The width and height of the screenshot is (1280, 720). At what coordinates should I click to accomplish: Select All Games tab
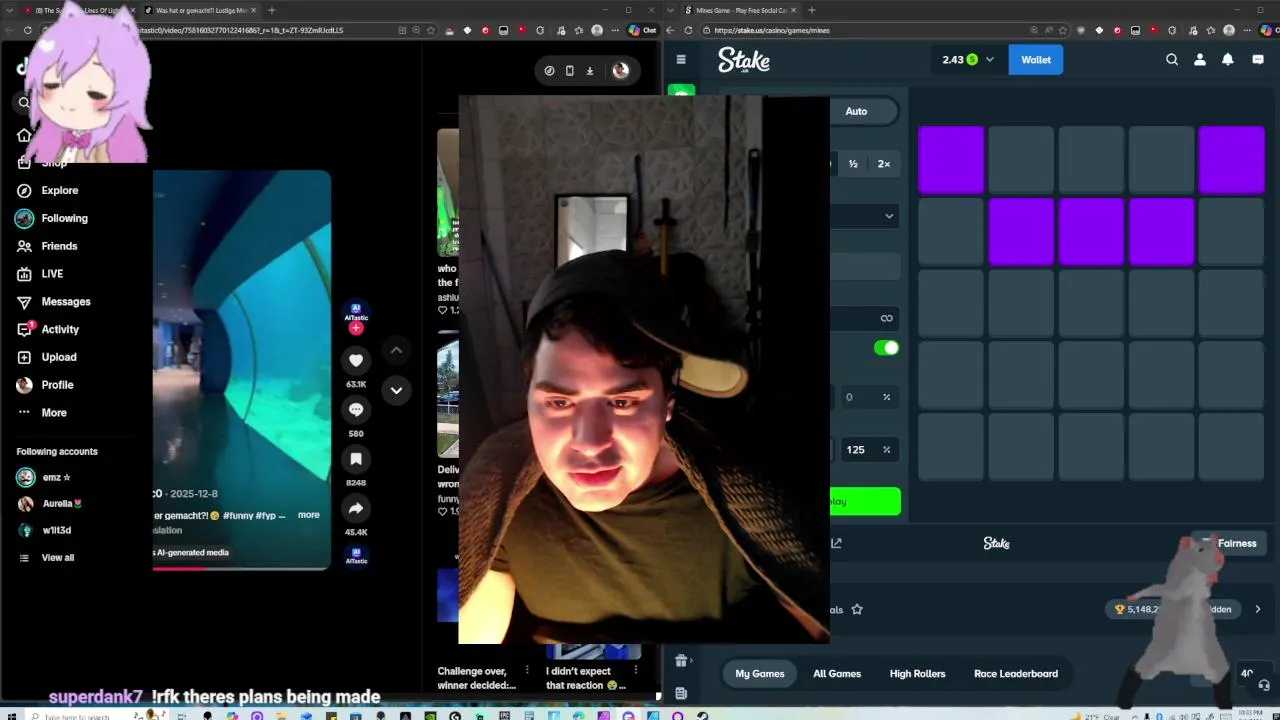(x=837, y=674)
